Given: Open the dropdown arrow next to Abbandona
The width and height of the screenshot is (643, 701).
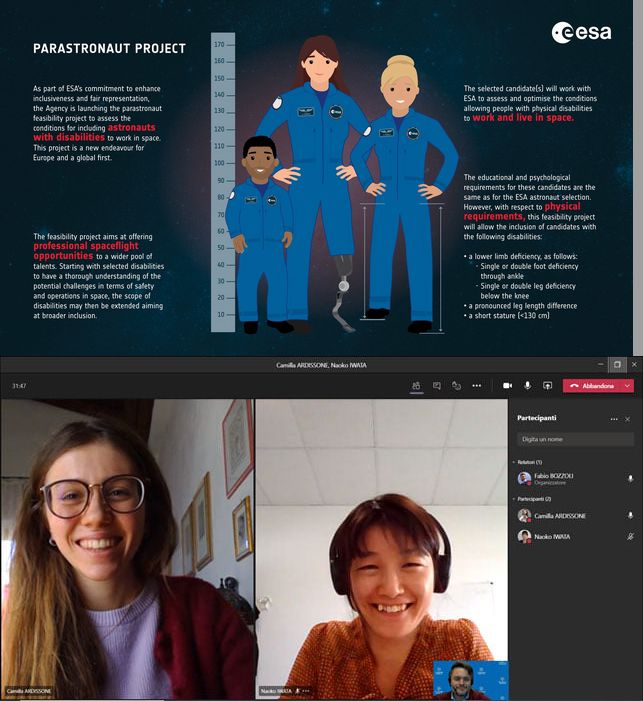Looking at the screenshot, I should pyautogui.click(x=628, y=385).
